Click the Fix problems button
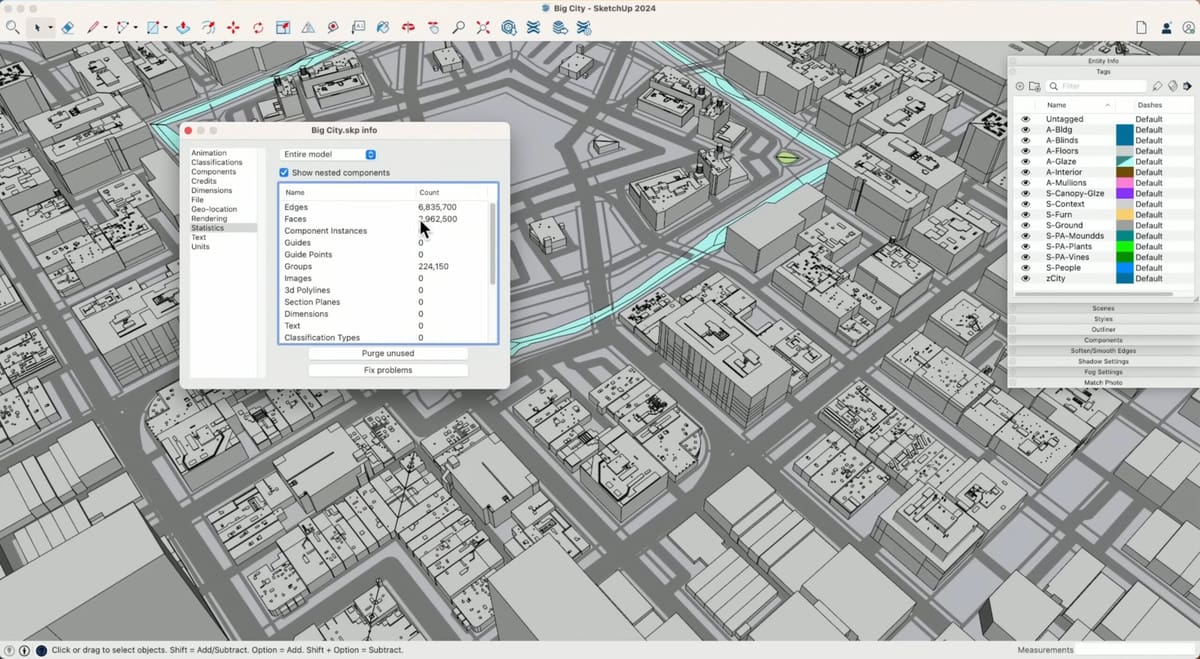Screen dimensions: 1200x659 click(x=388, y=370)
